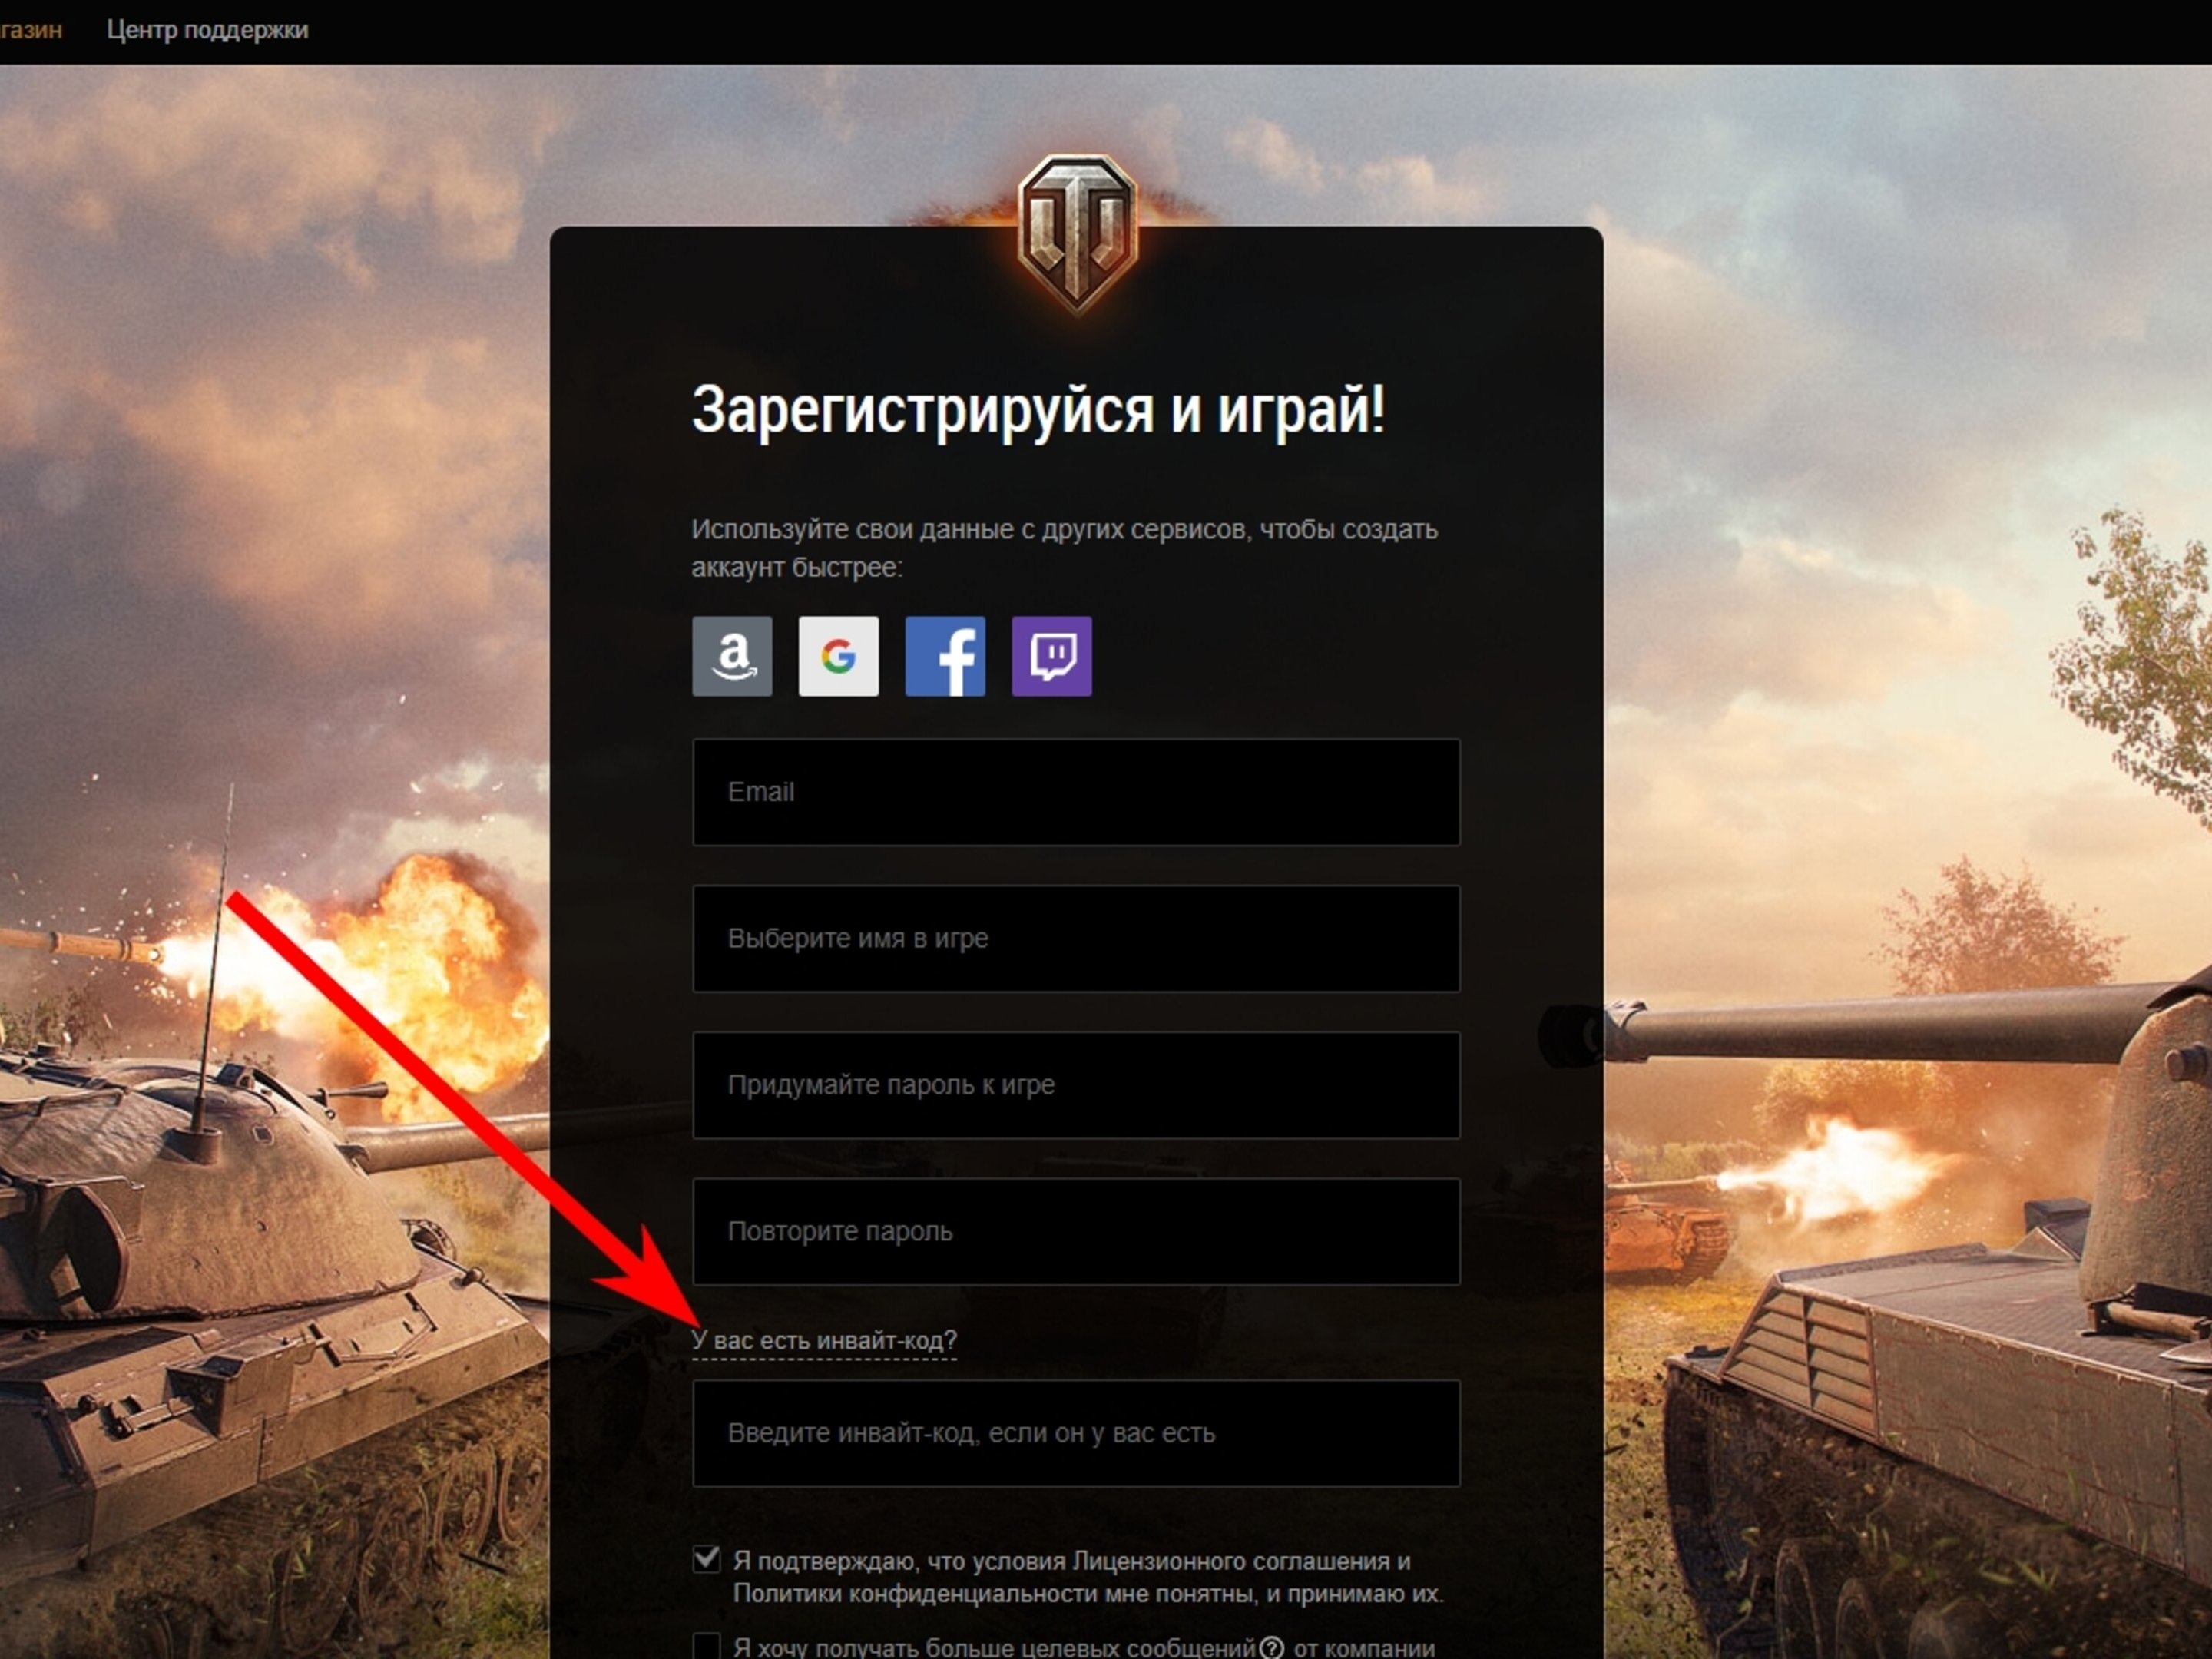Image resolution: width=2212 pixels, height=1659 pixels.
Task: Click the 'Повторите пароль' field
Action: [1076, 1231]
